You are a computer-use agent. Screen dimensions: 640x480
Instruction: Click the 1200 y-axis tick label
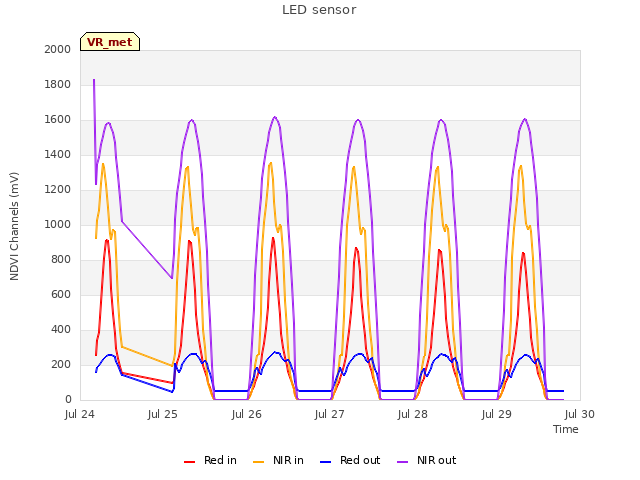click(x=58, y=190)
